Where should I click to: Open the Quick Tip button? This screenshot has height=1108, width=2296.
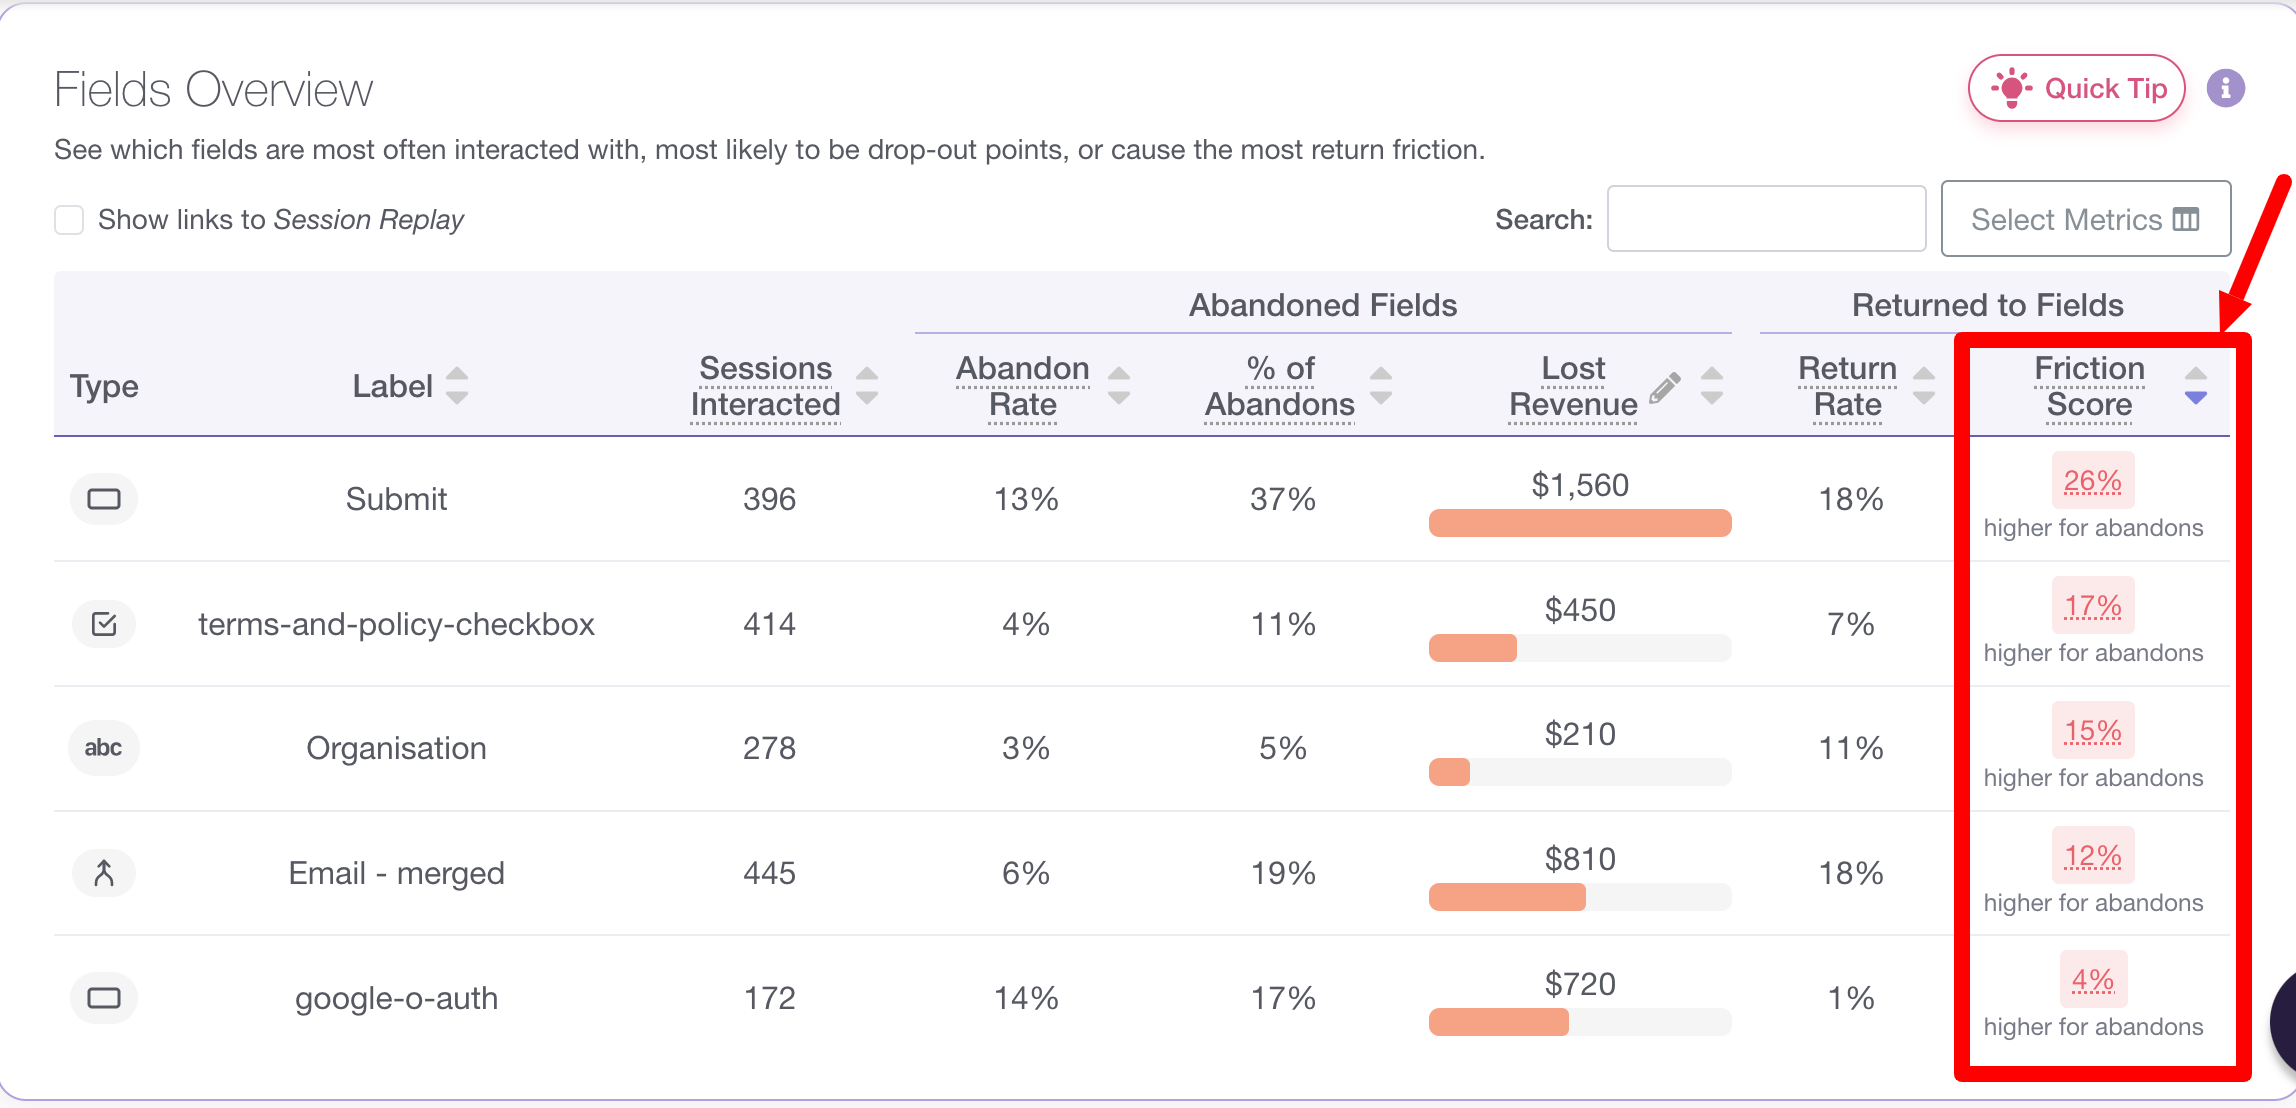pos(2077,89)
